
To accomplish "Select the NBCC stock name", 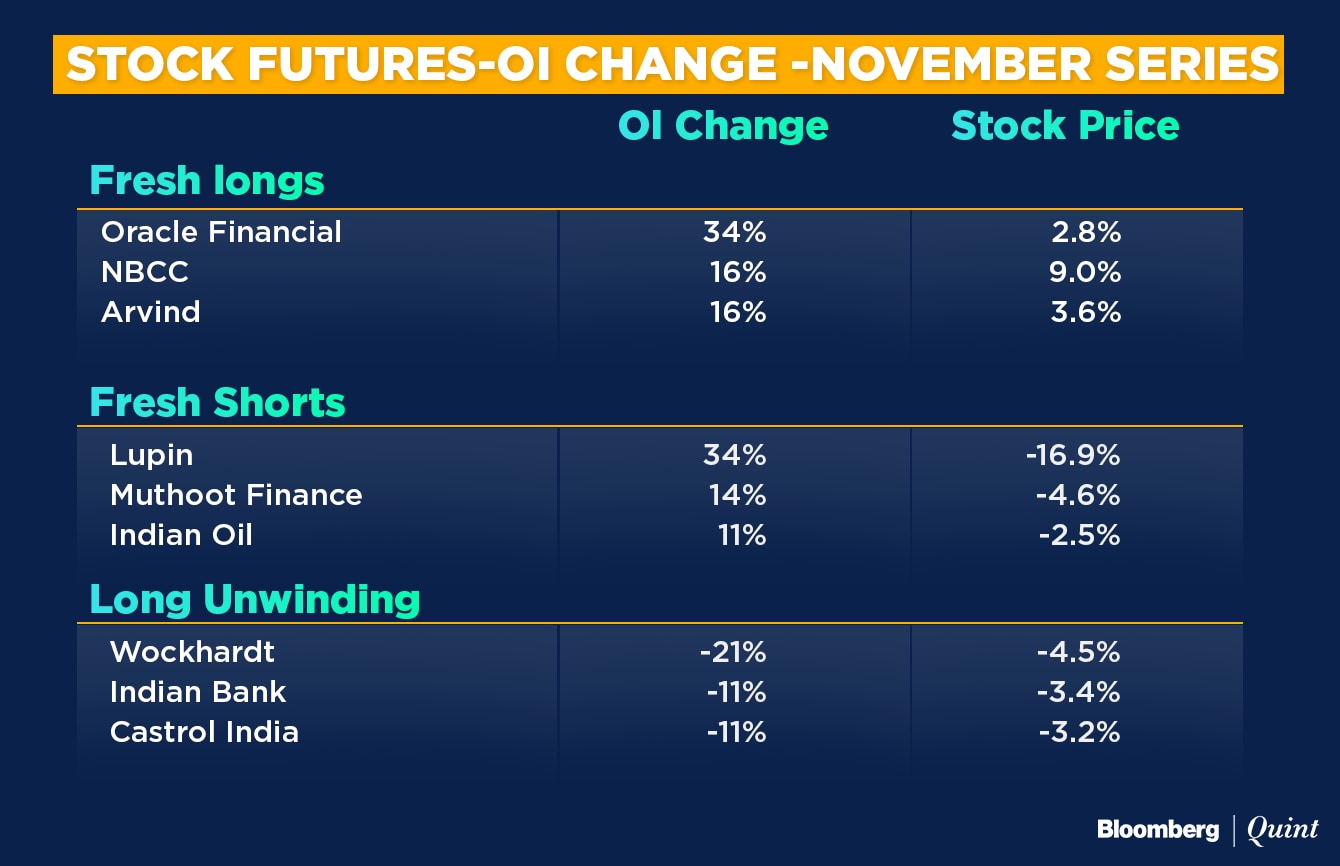I will coord(145,272).
